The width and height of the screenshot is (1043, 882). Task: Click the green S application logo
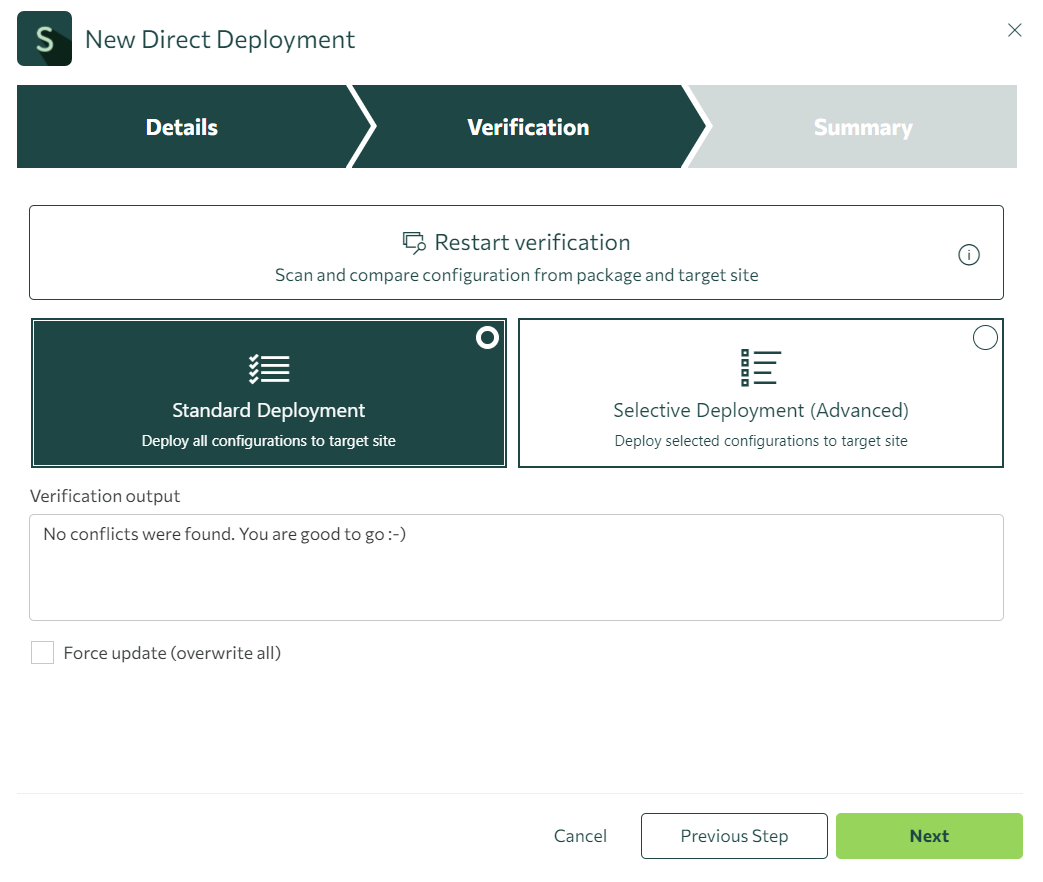[44, 39]
